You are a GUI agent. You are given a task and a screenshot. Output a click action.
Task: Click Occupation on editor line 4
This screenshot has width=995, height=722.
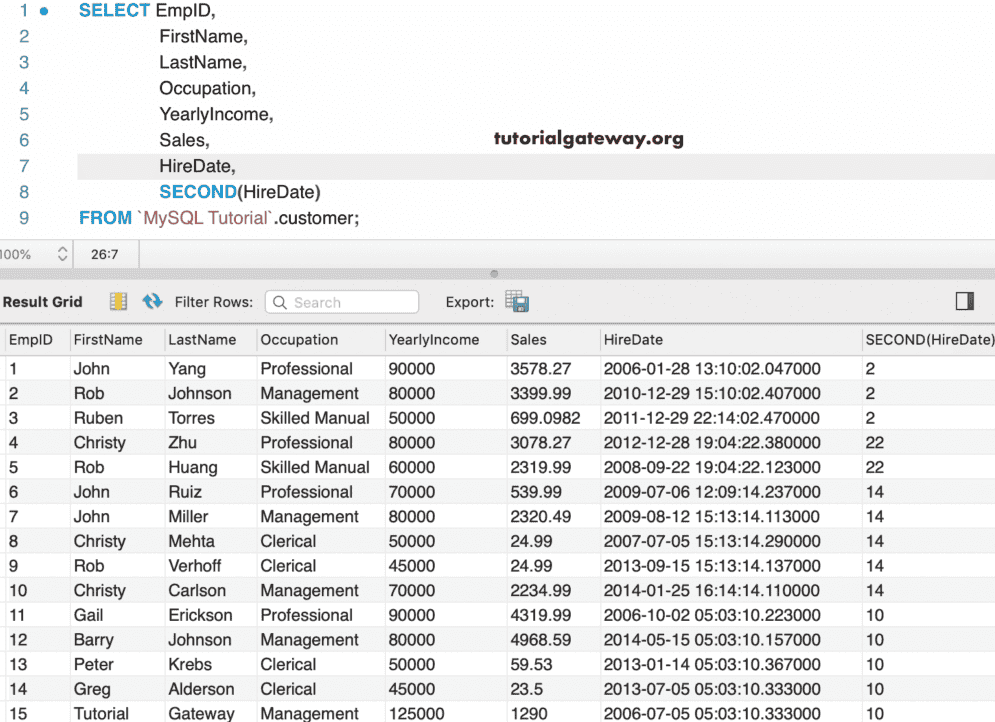point(205,88)
